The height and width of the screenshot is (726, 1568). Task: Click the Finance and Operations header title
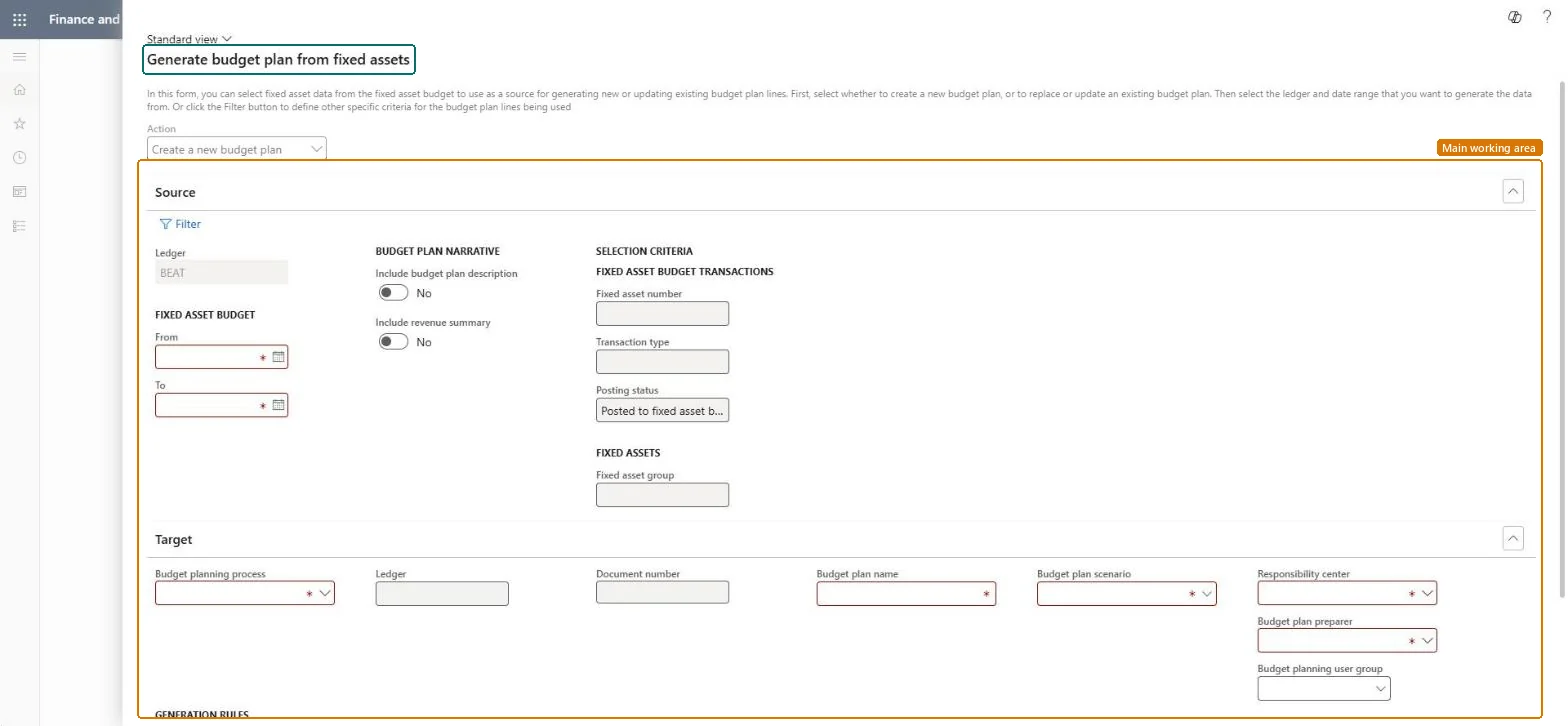tap(84, 19)
